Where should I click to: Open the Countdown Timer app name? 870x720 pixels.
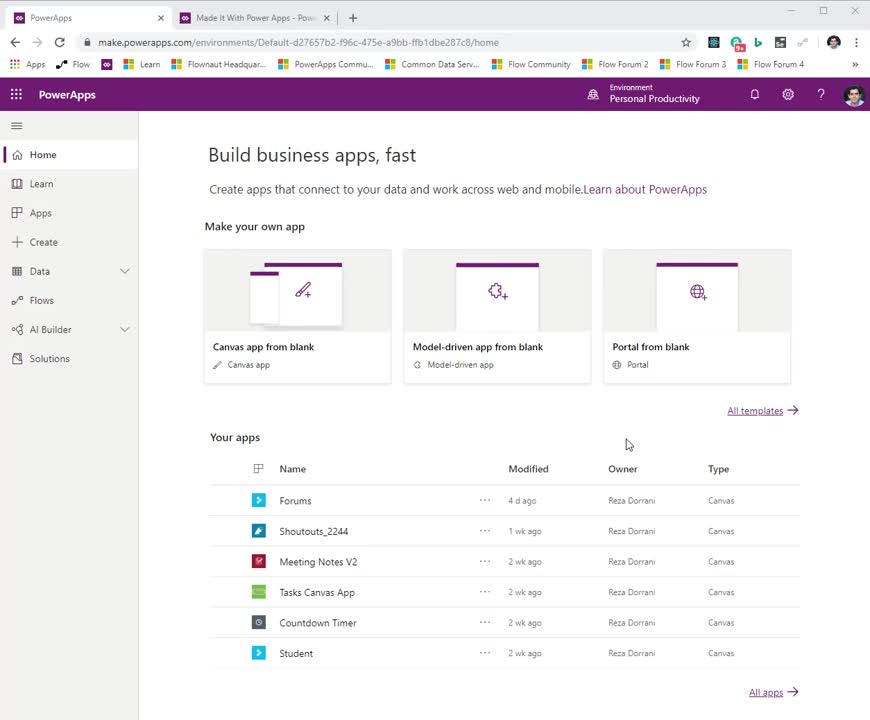click(x=318, y=622)
